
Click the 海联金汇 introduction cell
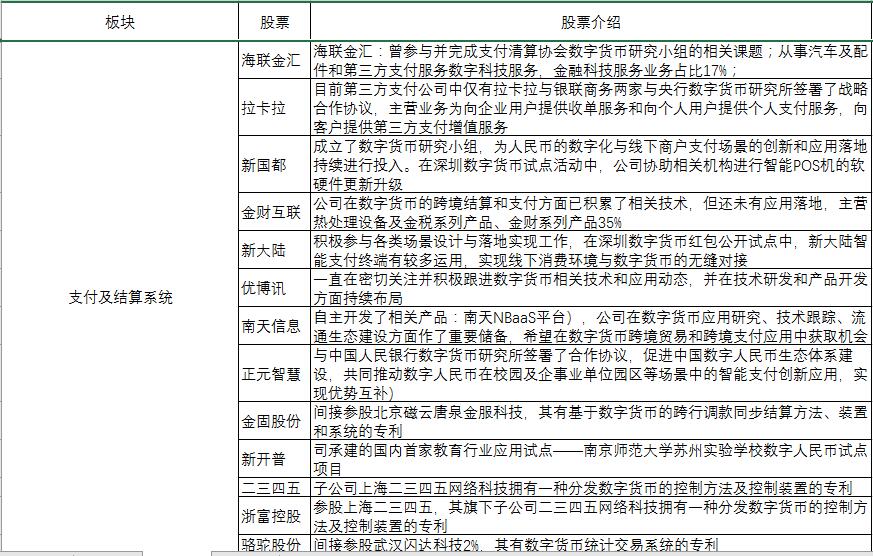coord(591,60)
